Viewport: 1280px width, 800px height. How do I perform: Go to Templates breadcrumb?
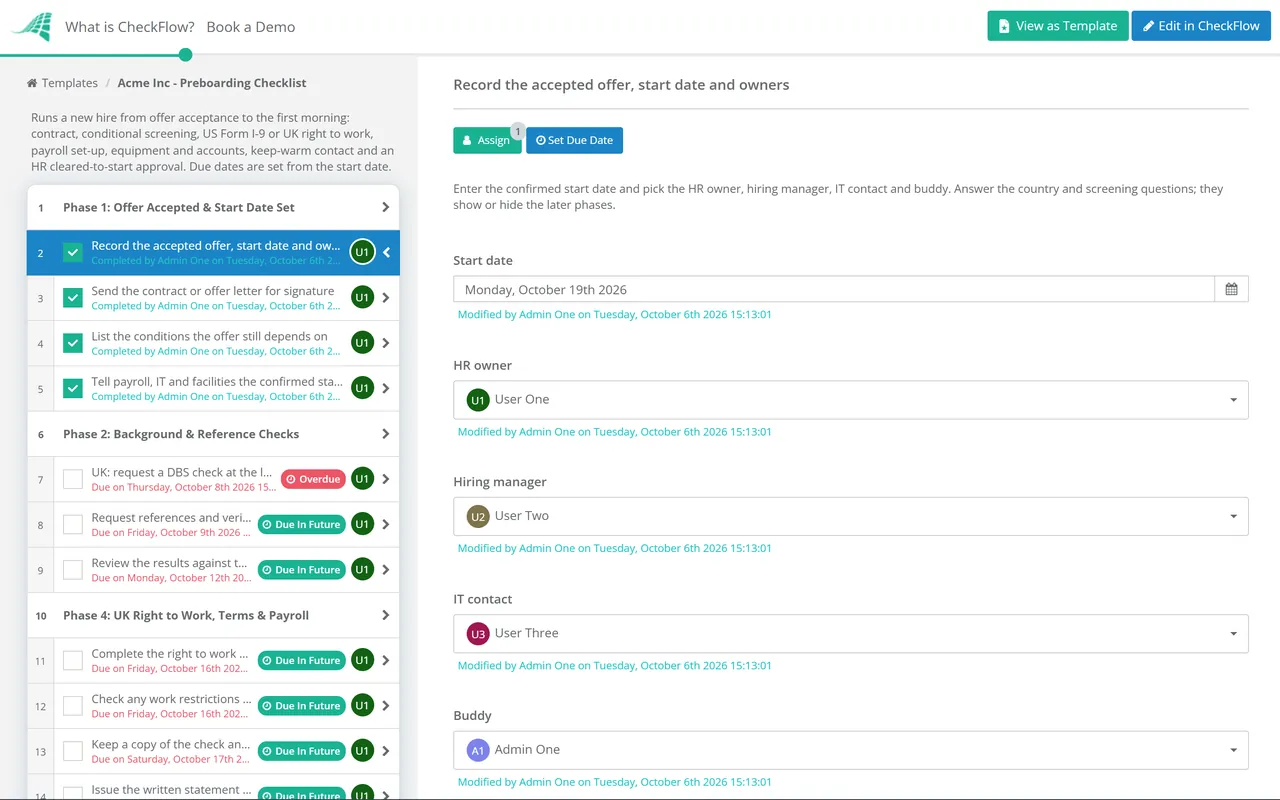click(x=70, y=83)
